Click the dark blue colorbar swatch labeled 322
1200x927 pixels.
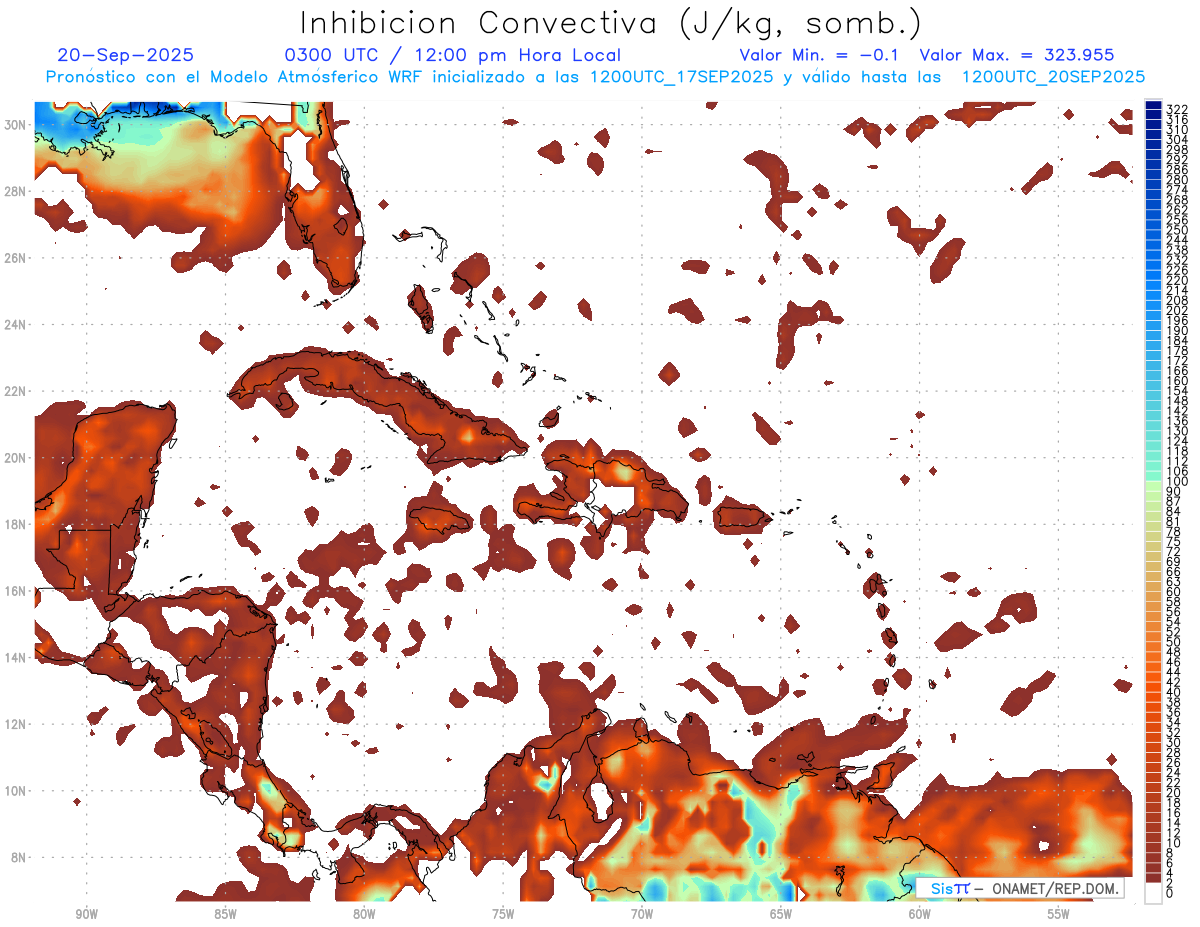point(1152,105)
